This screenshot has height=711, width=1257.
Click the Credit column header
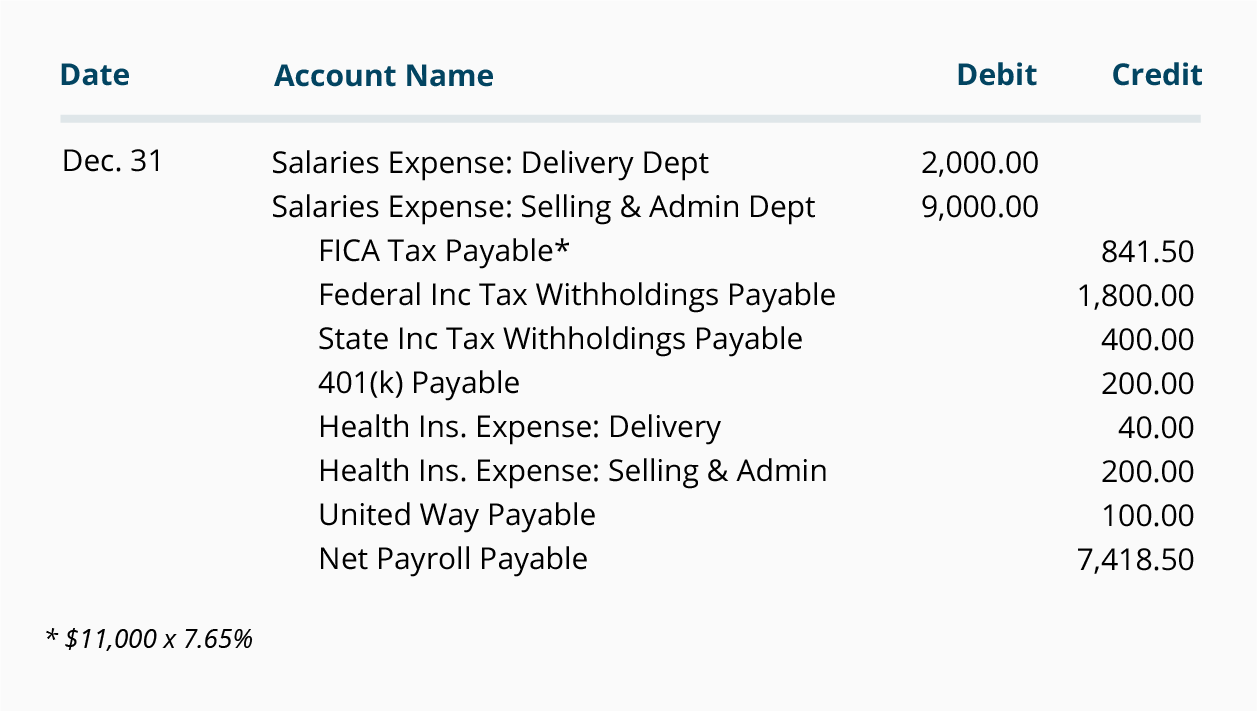pyautogui.click(x=1157, y=75)
